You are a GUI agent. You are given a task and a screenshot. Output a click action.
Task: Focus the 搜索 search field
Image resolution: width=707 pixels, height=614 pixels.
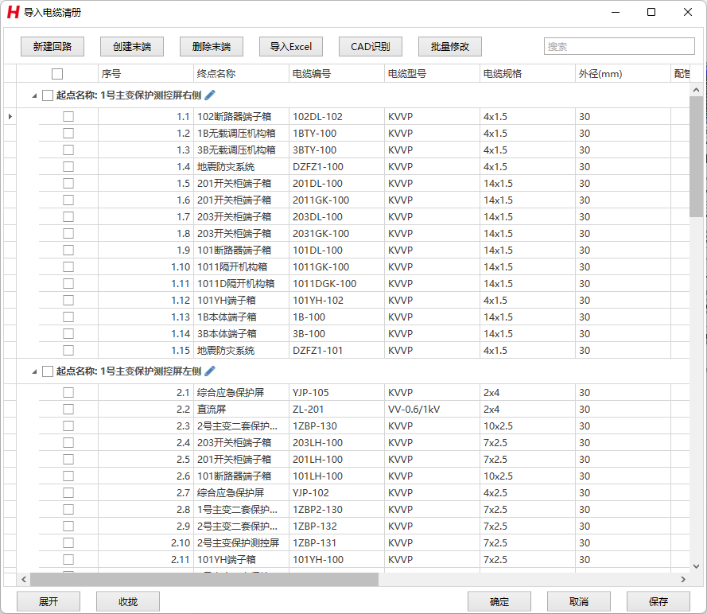pyautogui.click(x=618, y=46)
